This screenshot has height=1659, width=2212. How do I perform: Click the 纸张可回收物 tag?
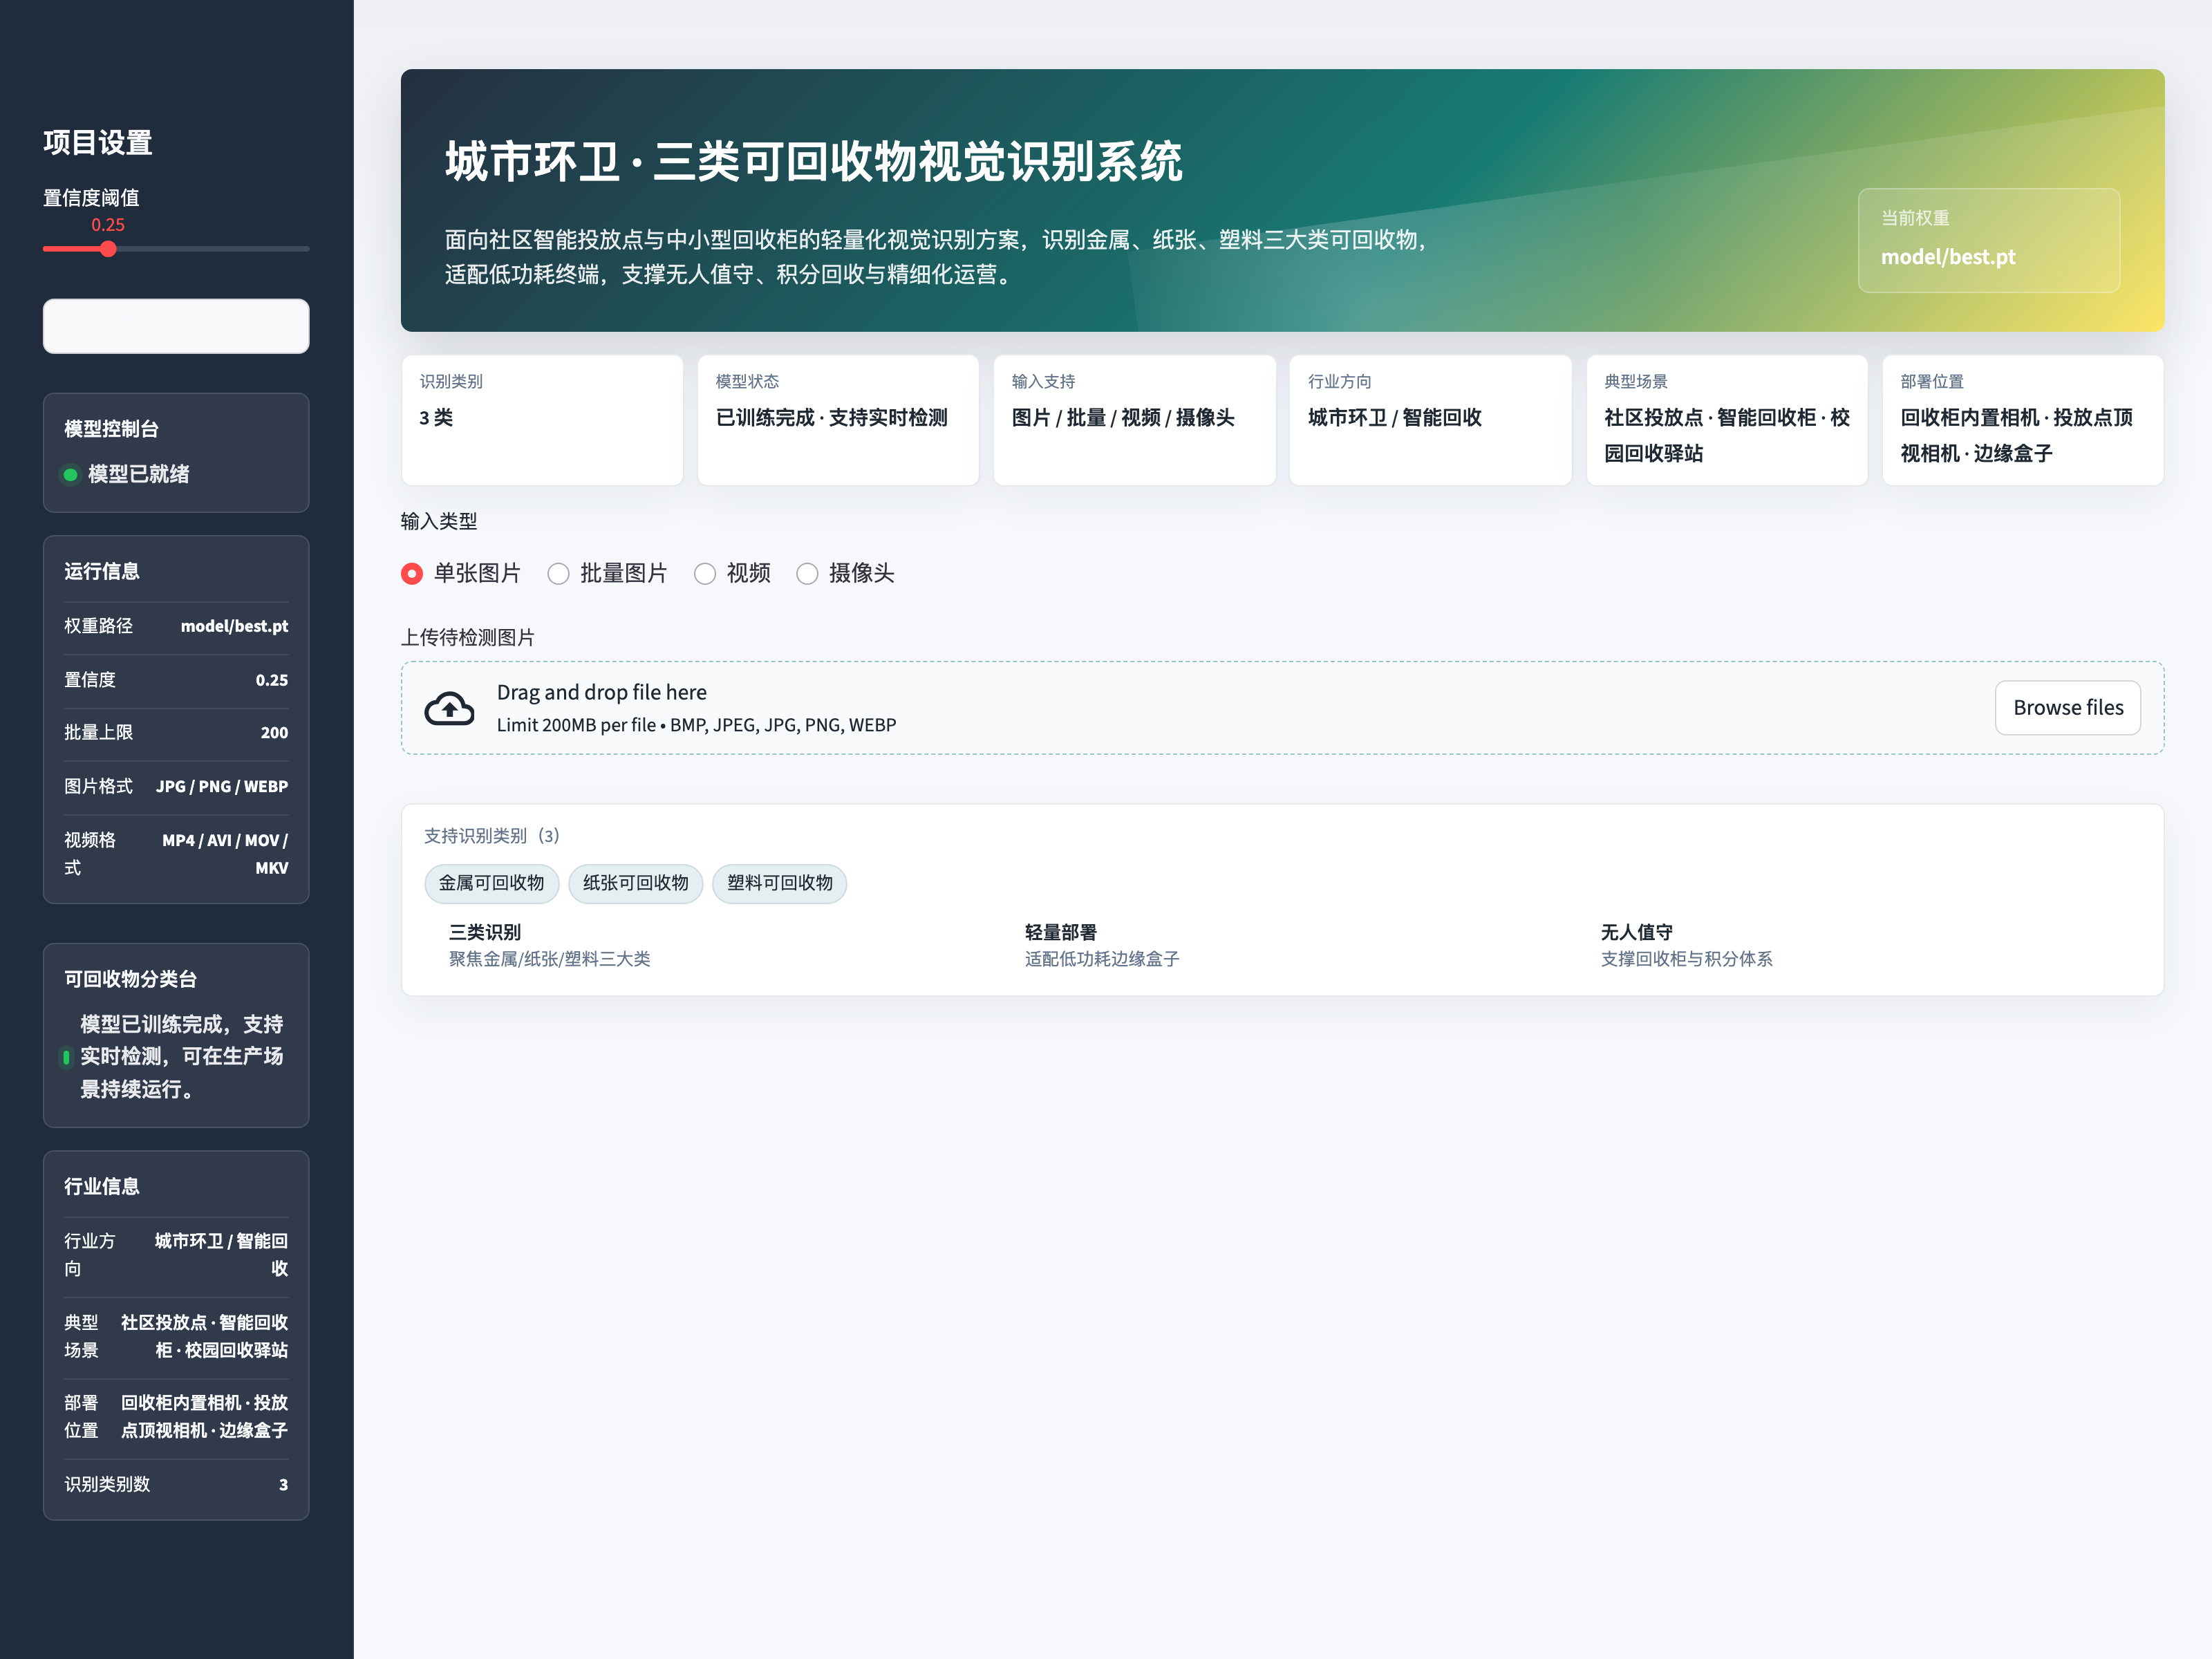coord(635,884)
